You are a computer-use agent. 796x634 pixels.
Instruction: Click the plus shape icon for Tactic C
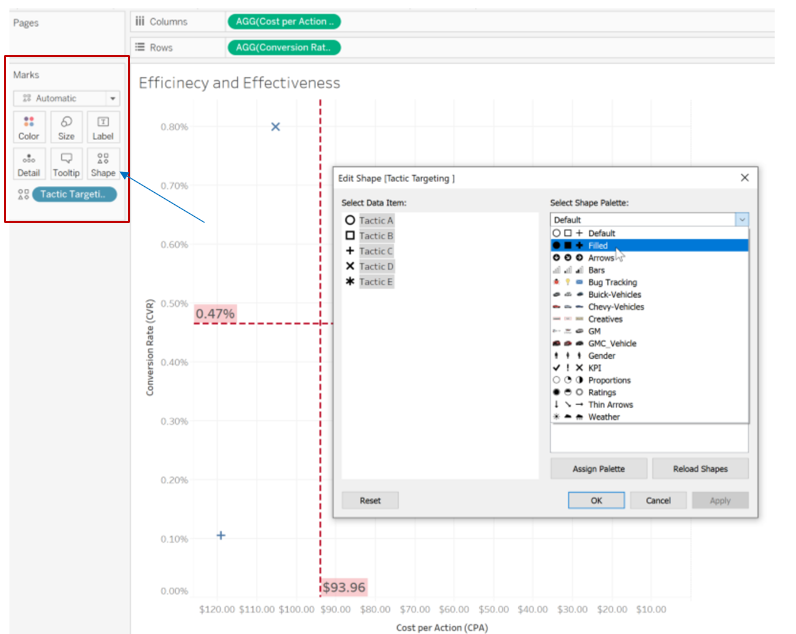pos(350,250)
